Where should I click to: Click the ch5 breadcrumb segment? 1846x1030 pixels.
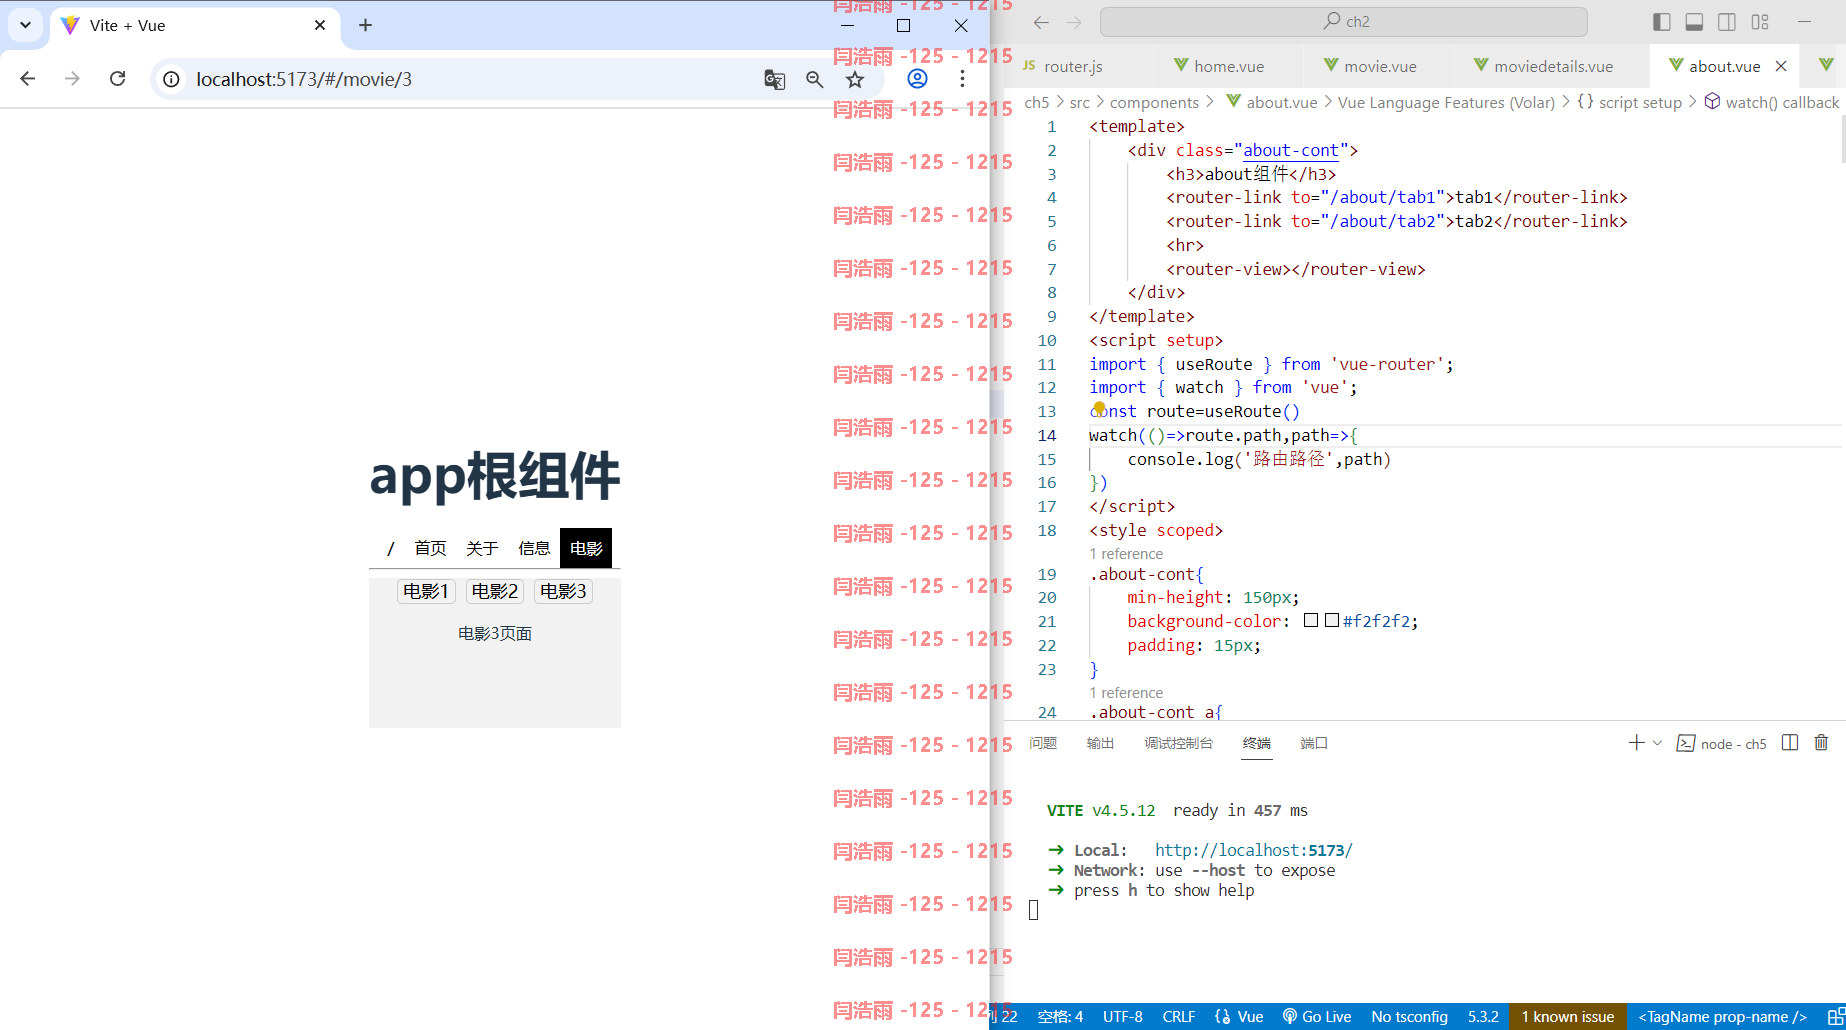tap(1037, 102)
